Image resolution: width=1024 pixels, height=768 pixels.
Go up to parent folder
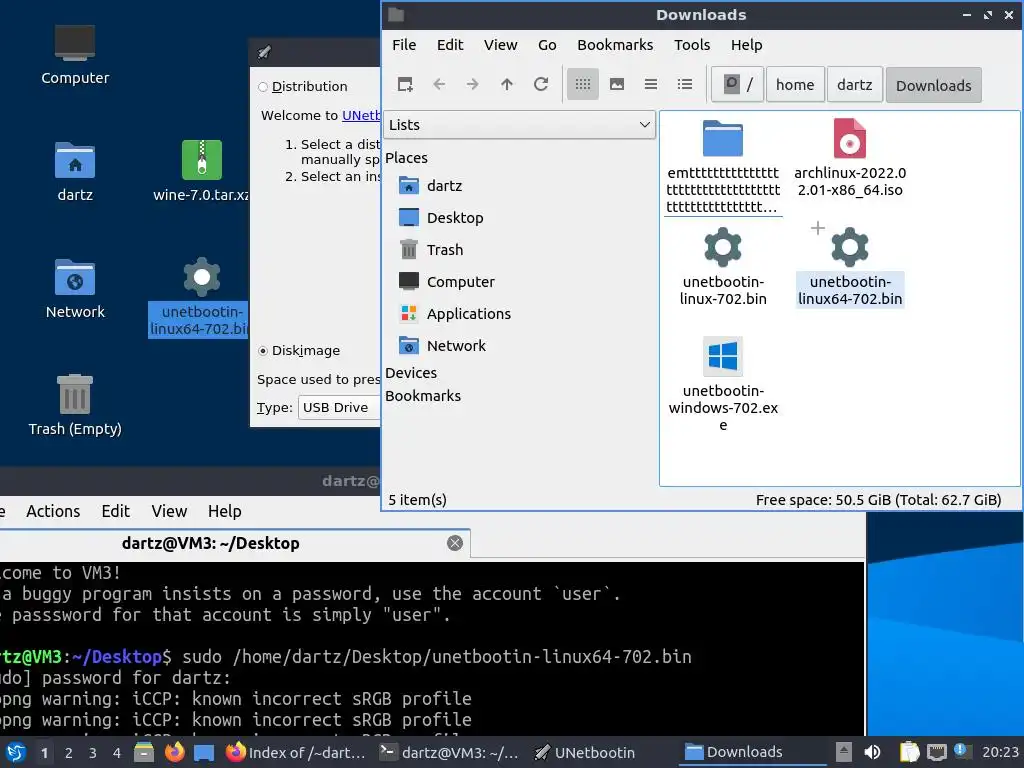point(507,84)
